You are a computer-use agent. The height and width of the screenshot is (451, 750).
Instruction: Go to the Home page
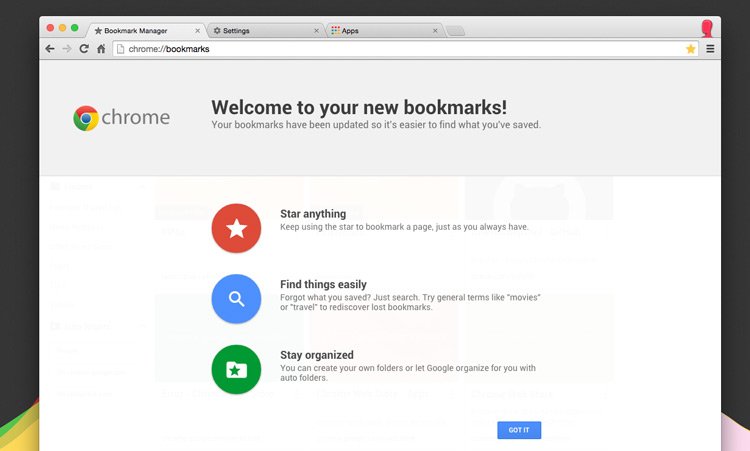(x=101, y=49)
